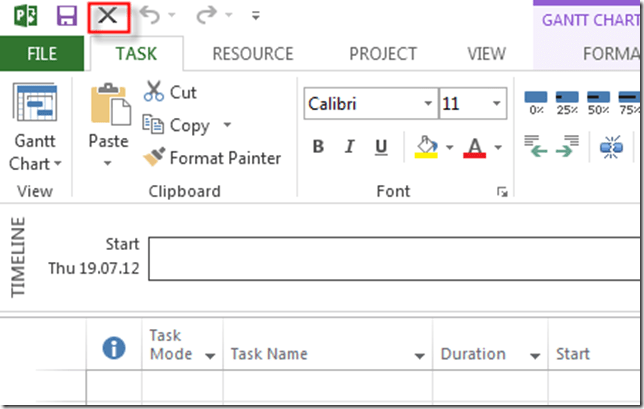Click the Cut scissors icon
The width and height of the screenshot is (644, 409).
154,92
